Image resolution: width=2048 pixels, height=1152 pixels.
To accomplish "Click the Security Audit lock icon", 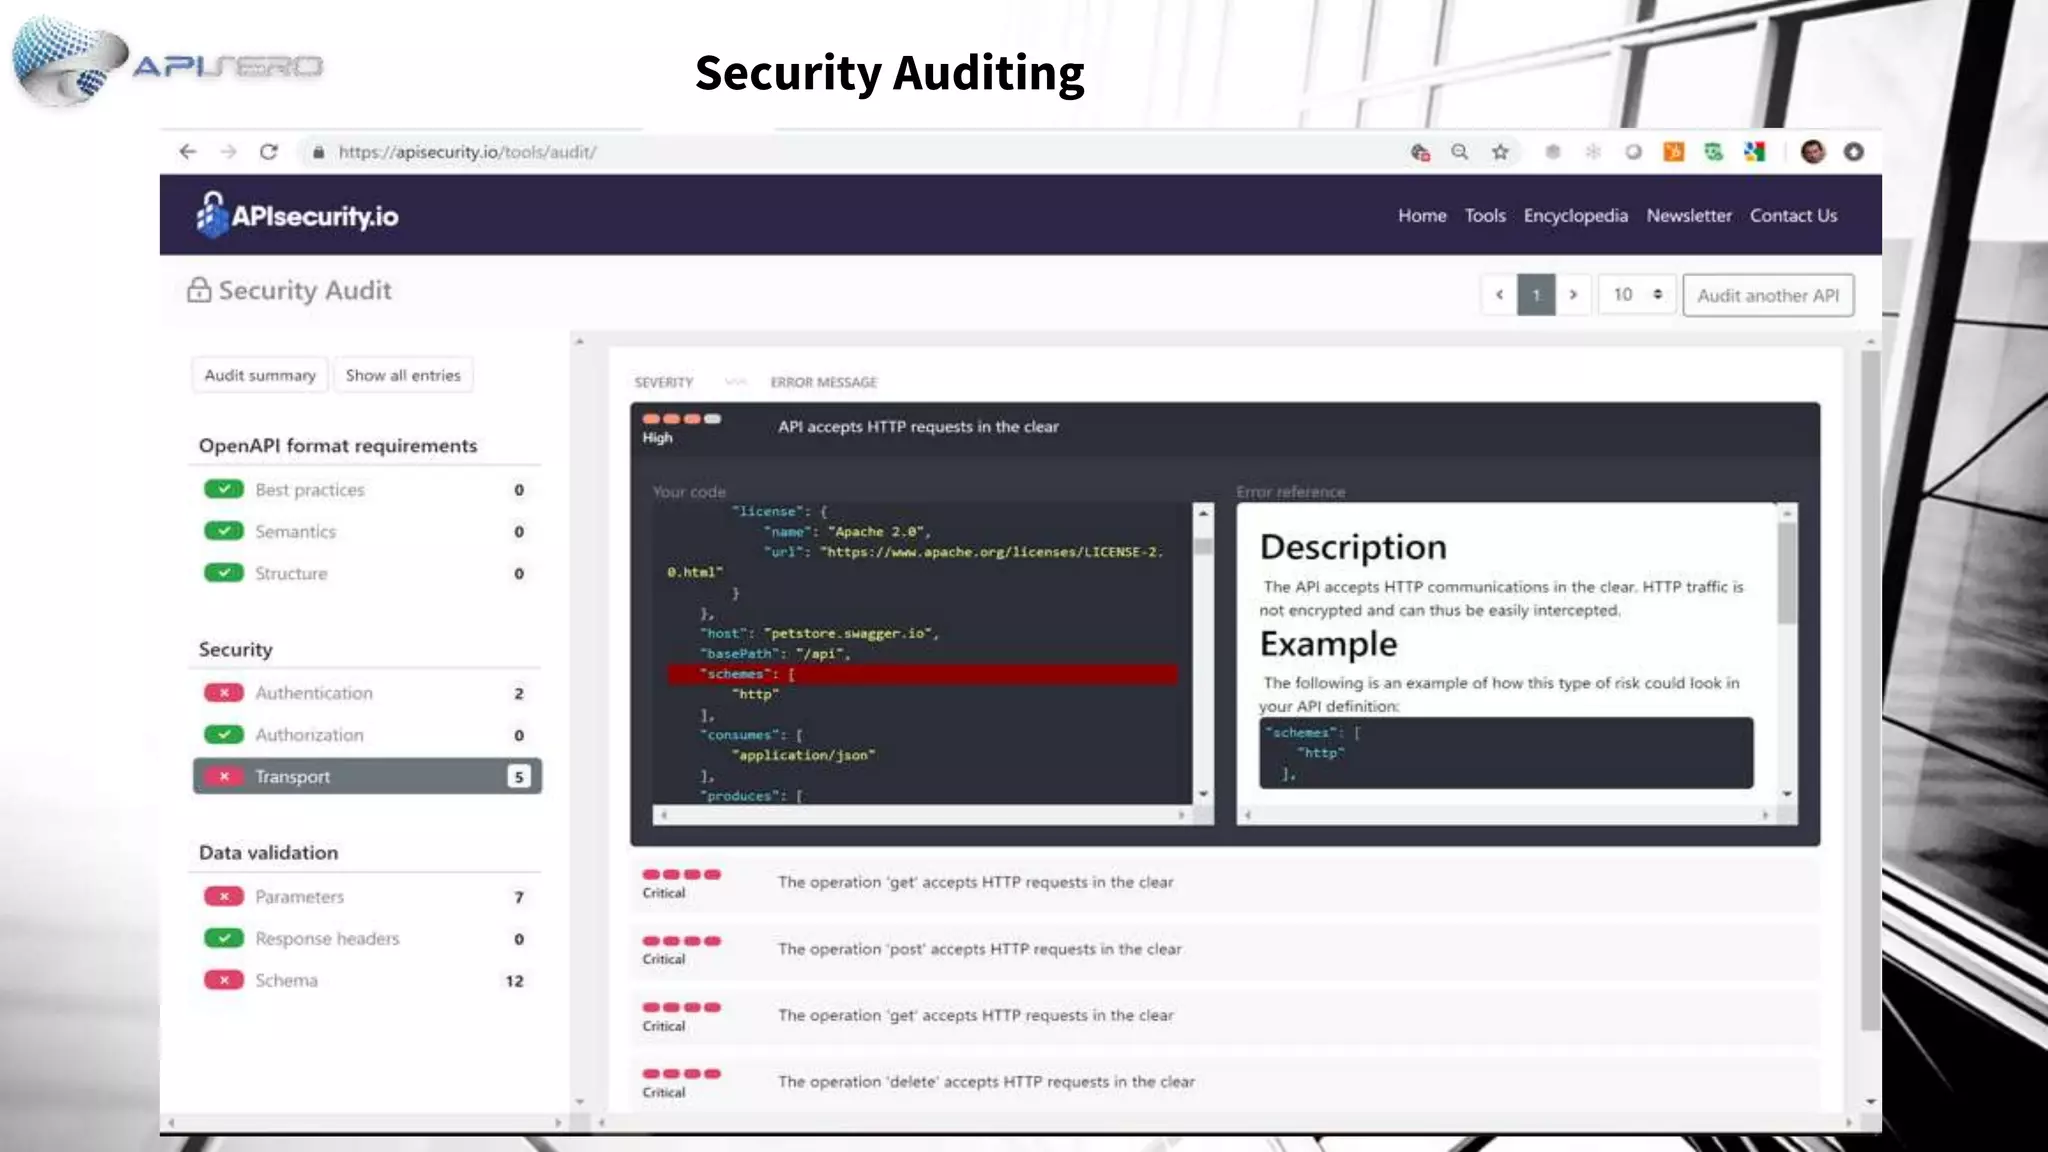I will (199, 290).
